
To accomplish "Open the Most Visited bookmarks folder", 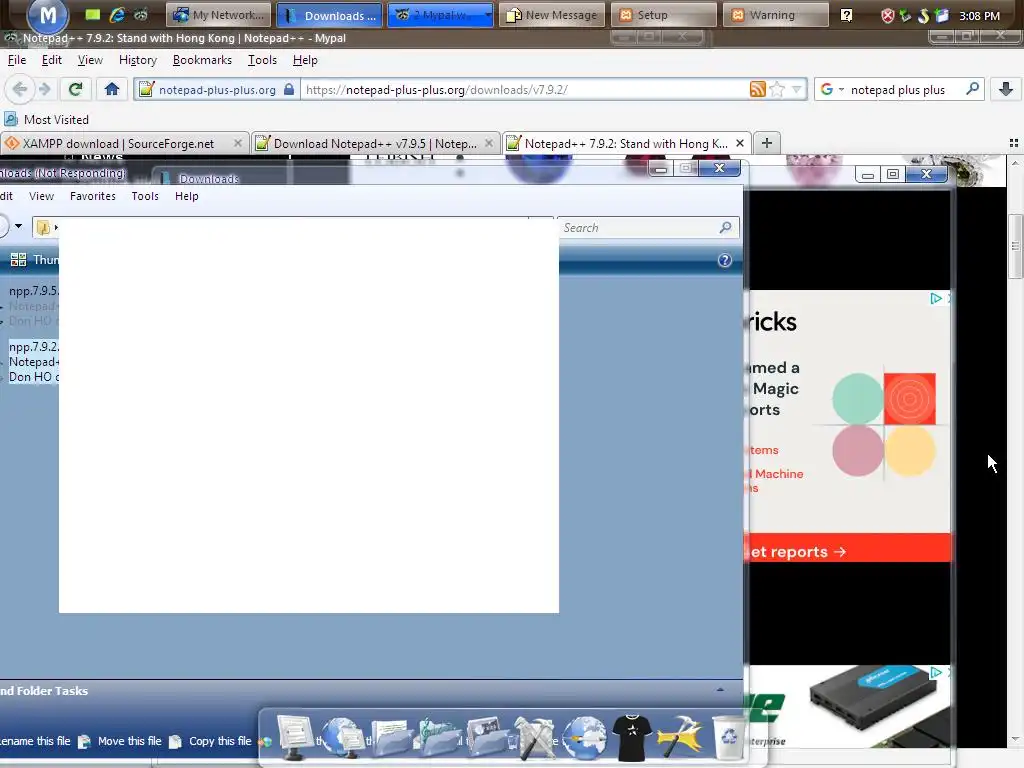I will pos(47,120).
